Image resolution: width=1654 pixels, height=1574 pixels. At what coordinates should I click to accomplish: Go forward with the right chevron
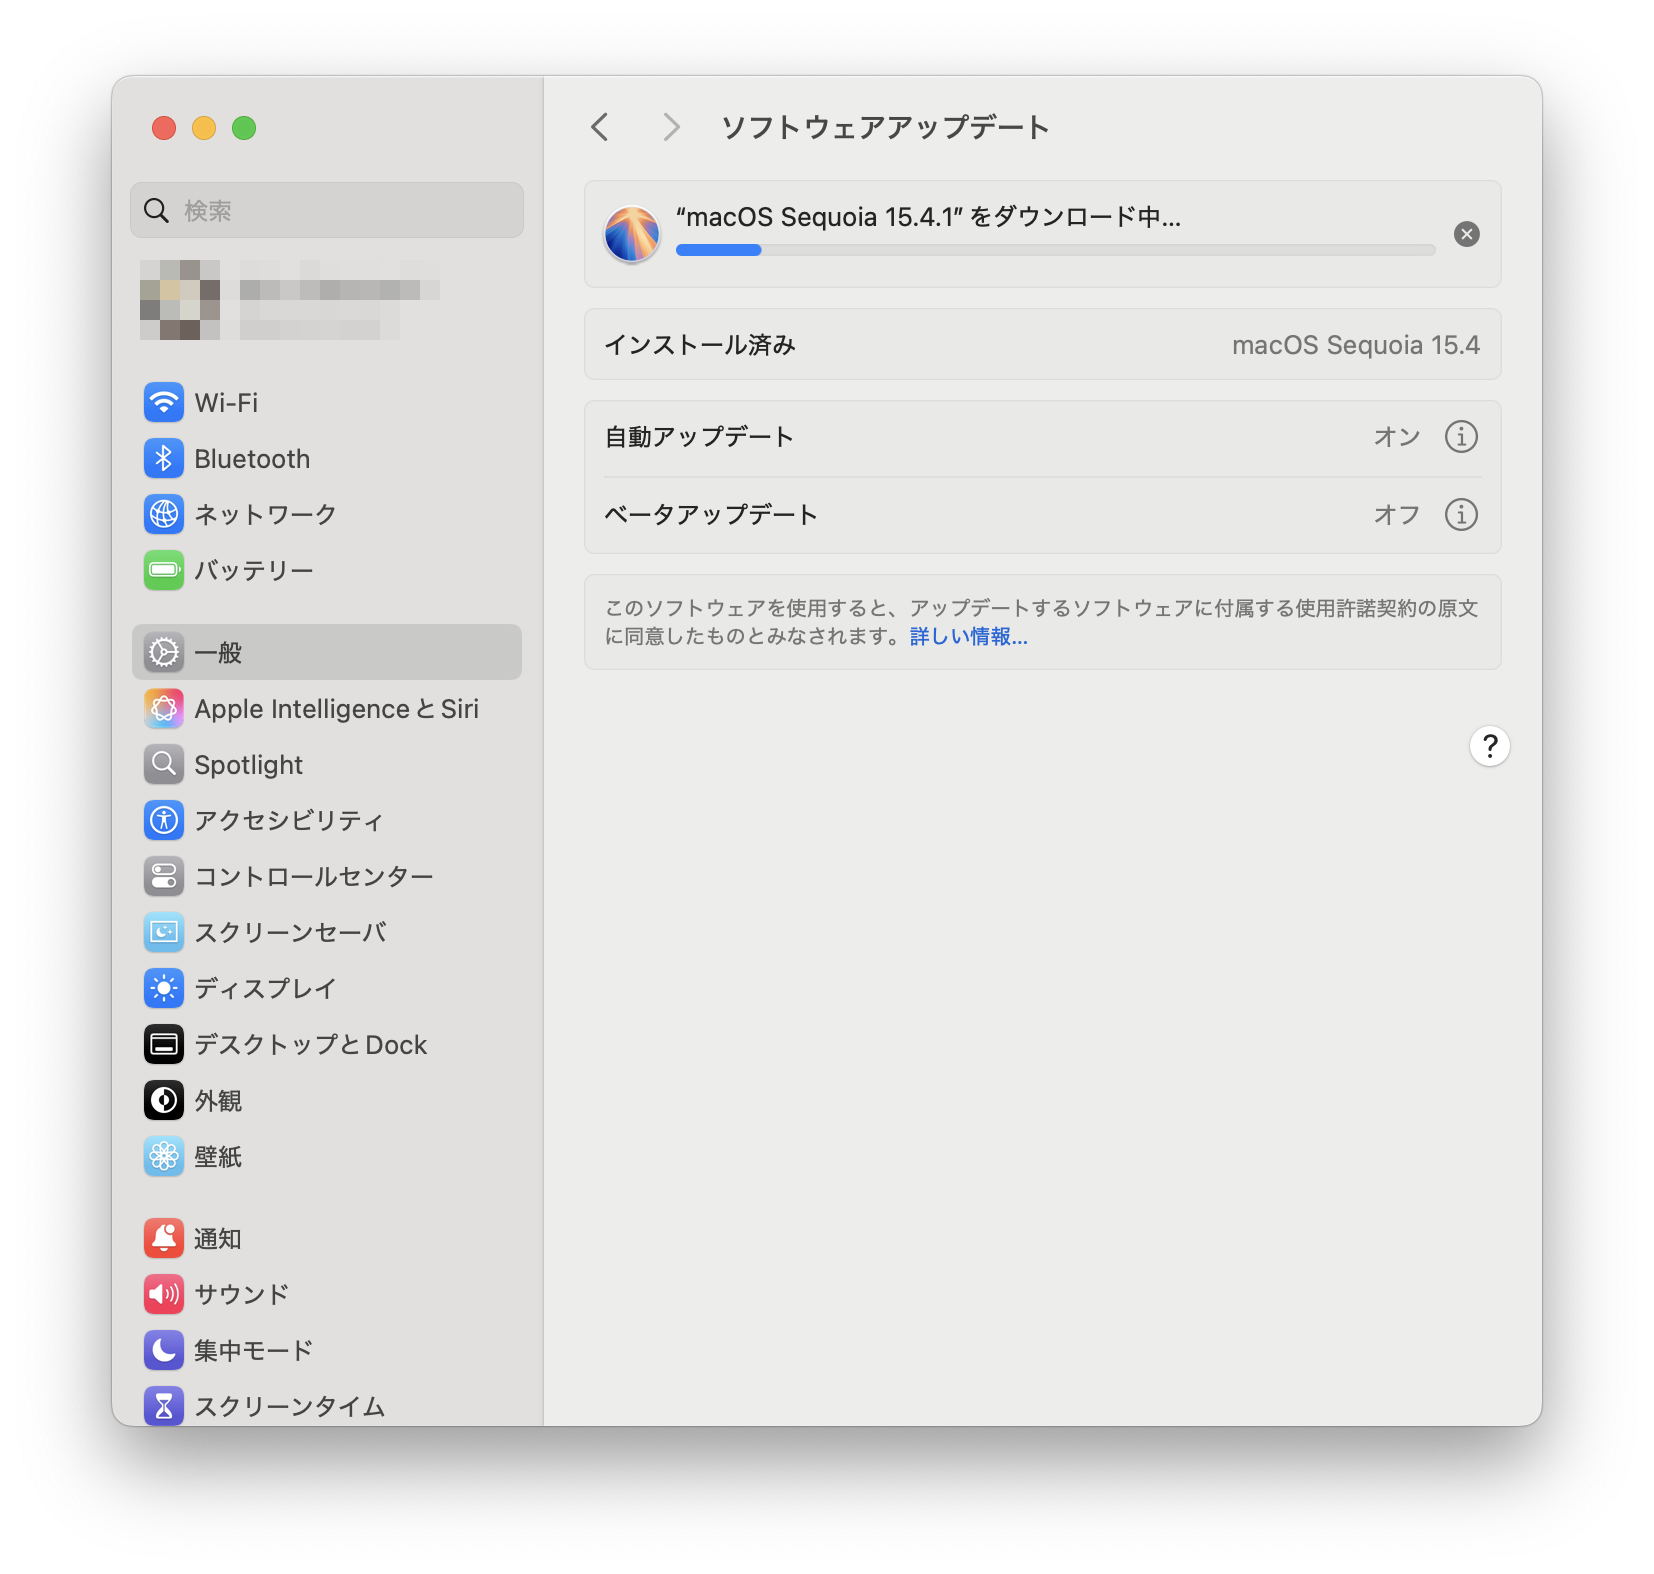[671, 127]
